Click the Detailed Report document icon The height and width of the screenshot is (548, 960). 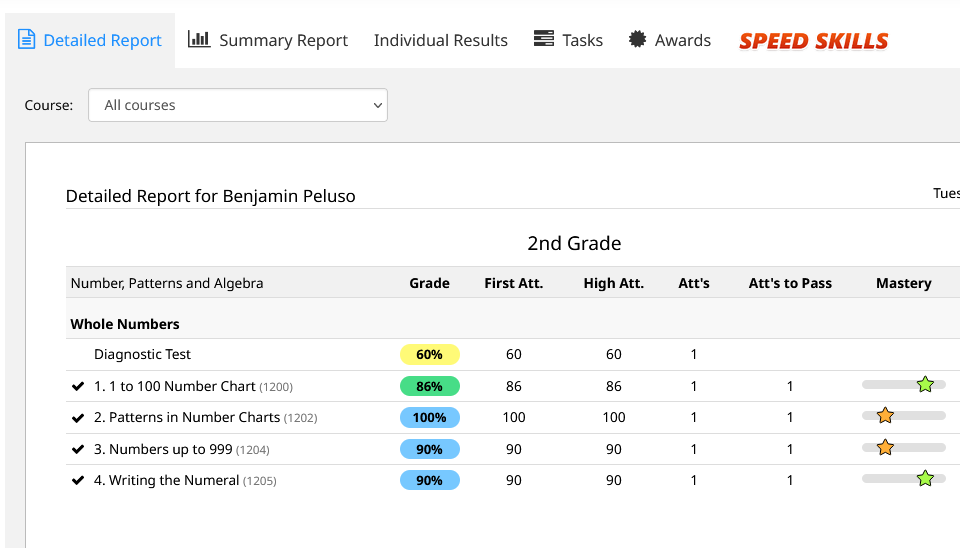[27, 40]
